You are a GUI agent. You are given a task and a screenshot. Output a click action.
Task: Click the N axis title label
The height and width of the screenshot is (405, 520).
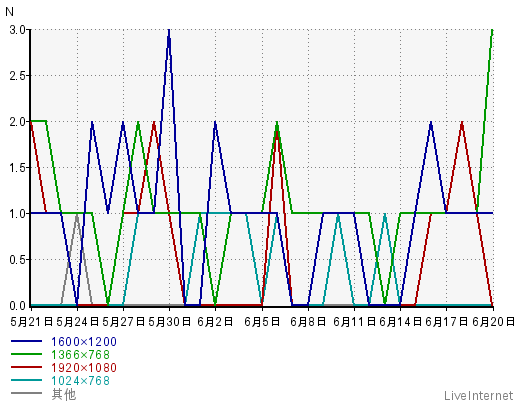coord(9,12)
